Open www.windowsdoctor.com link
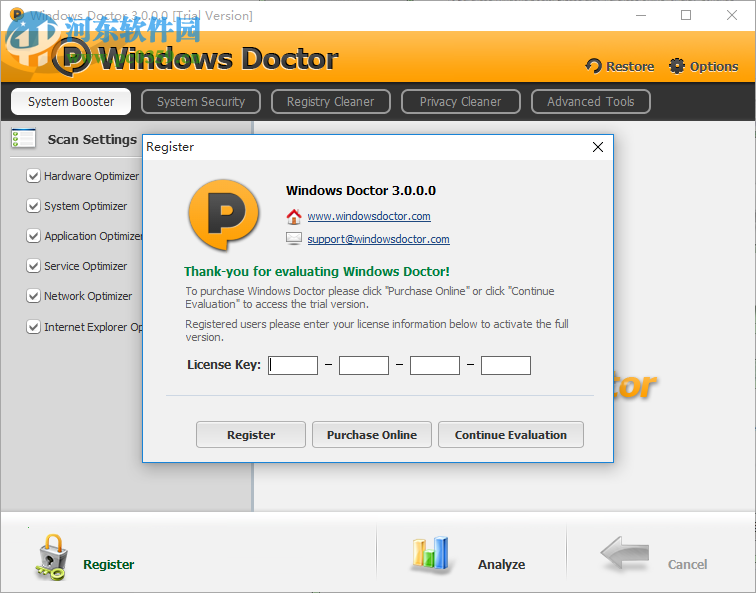The height and width of the screenshot is (593, 756). pos(369,216)
